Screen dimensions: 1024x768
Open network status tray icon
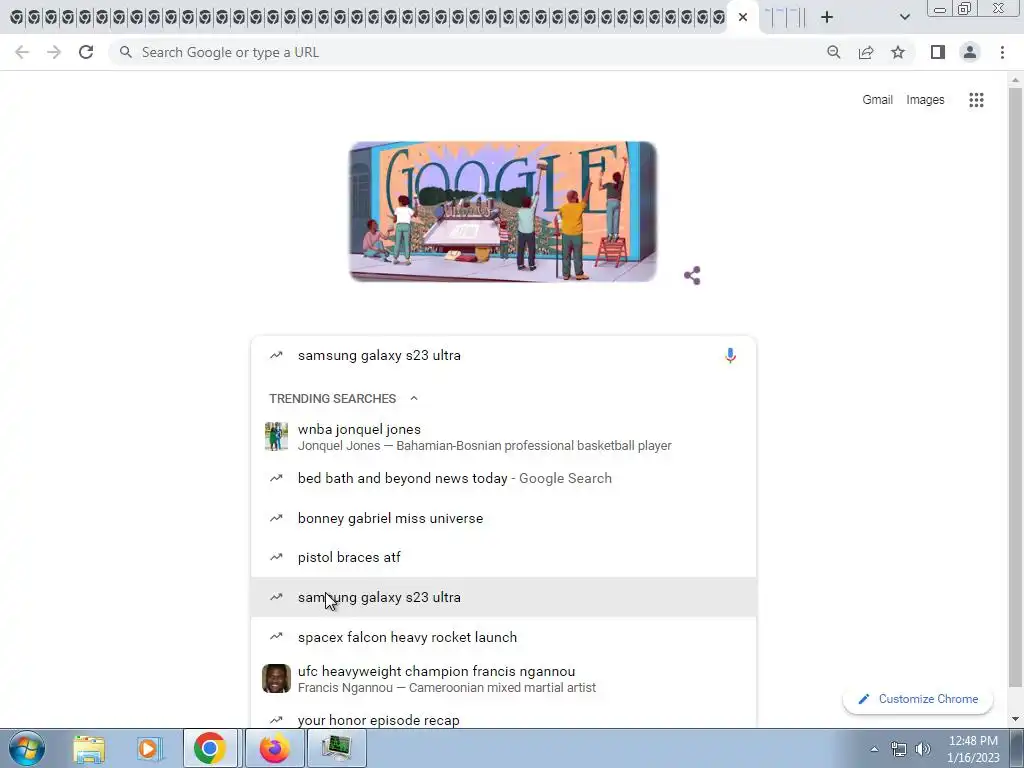tap(899, 749)
